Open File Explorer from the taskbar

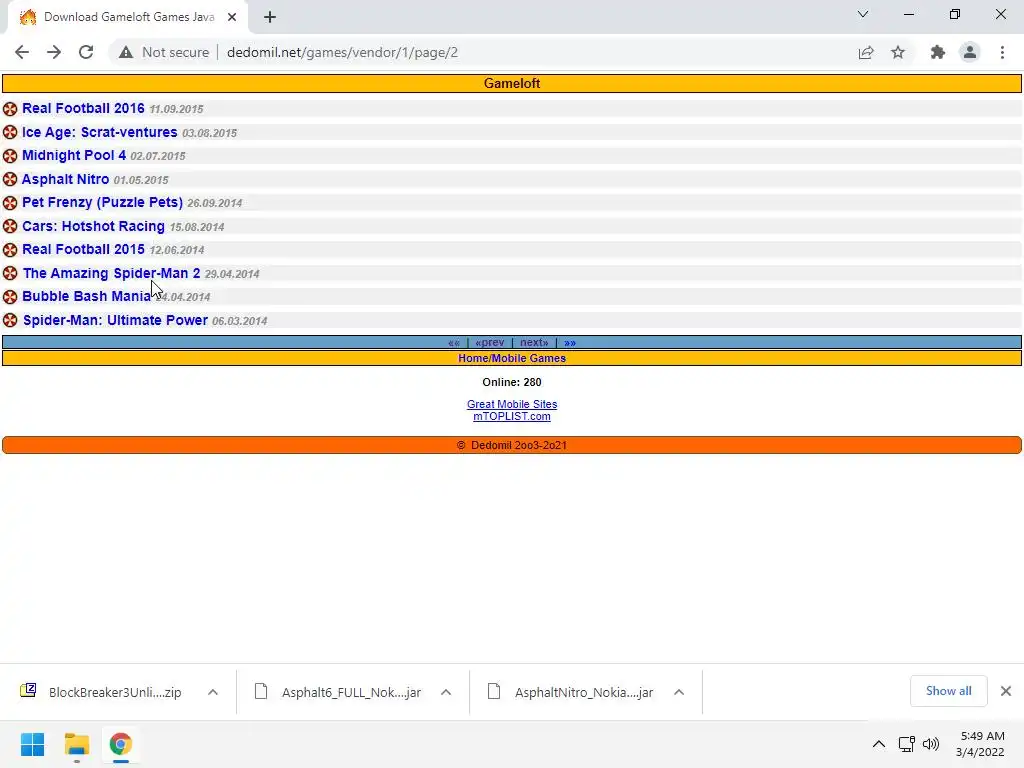pyautogui.click(x=77, y=744)
